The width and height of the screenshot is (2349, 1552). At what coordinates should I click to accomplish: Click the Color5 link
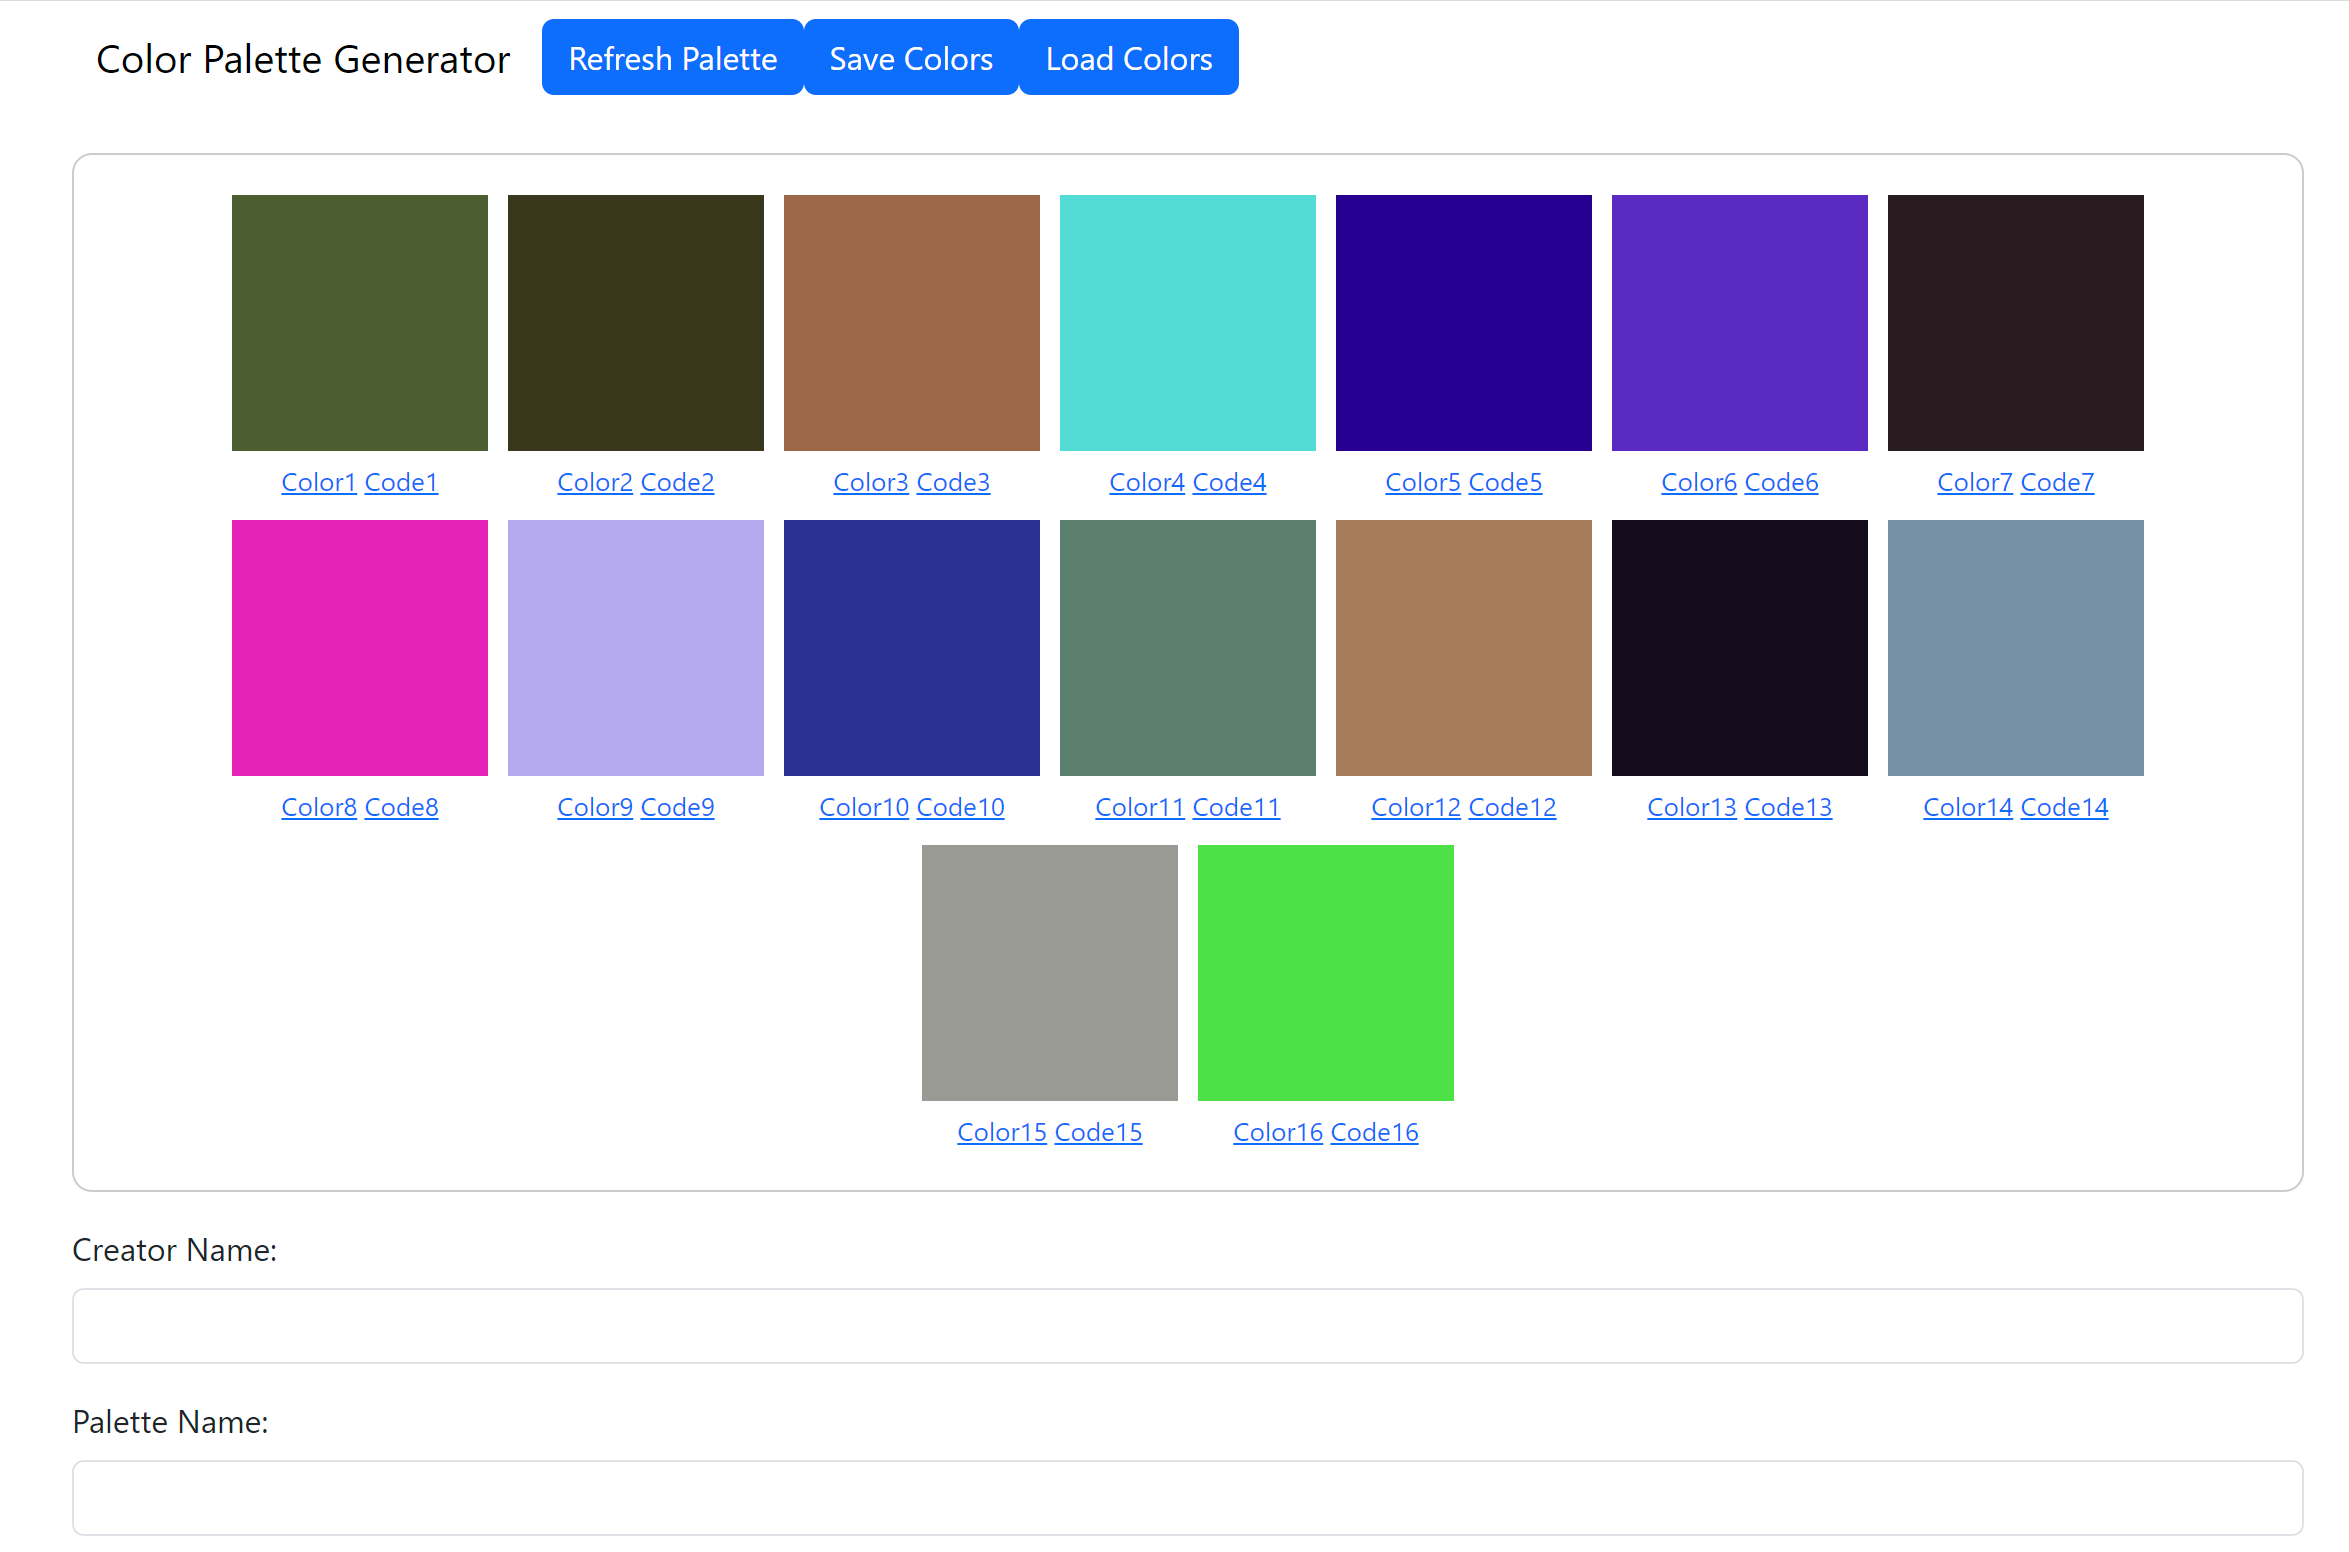1423,482
